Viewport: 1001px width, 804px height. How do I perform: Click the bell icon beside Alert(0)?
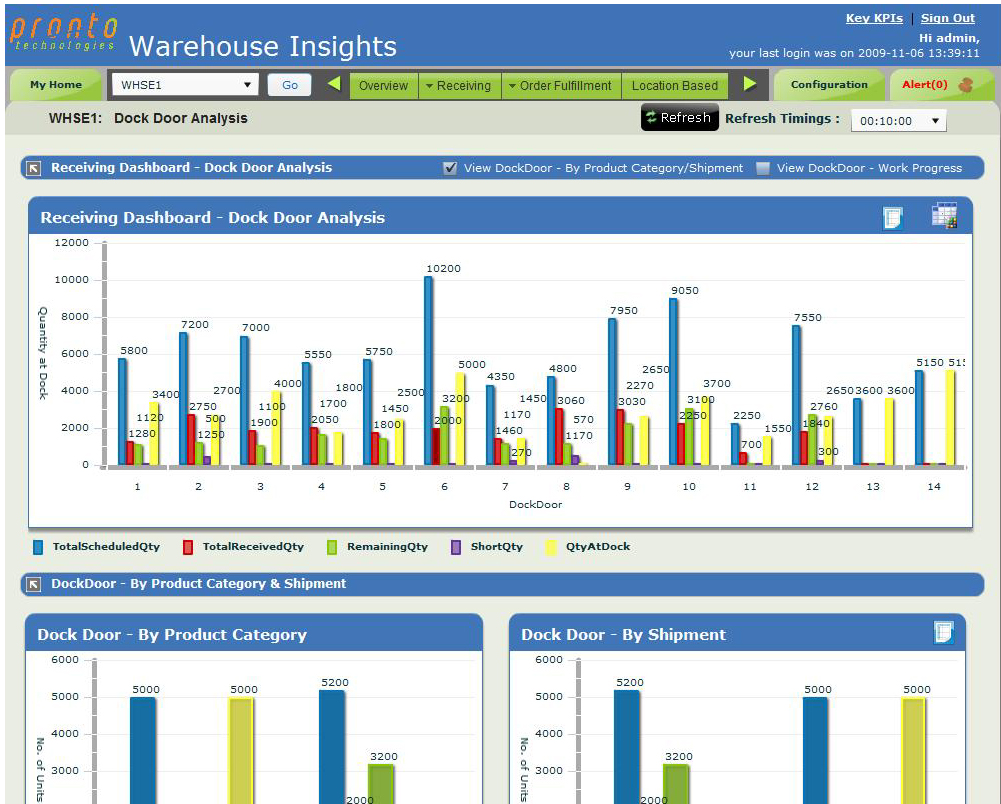pyautogui.click(x=966, y=85)
